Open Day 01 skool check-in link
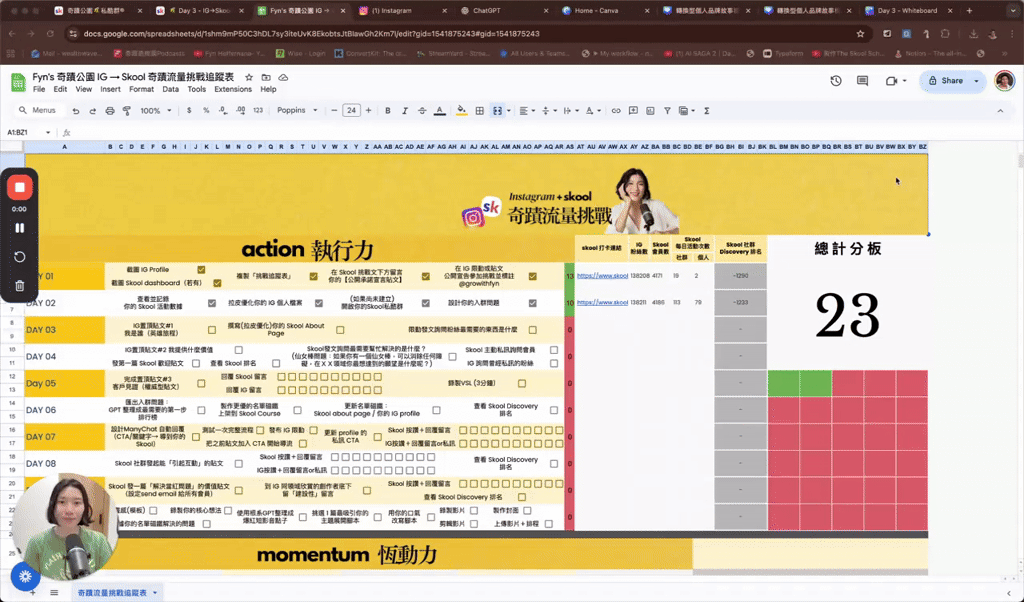 (x=602, y=276)
